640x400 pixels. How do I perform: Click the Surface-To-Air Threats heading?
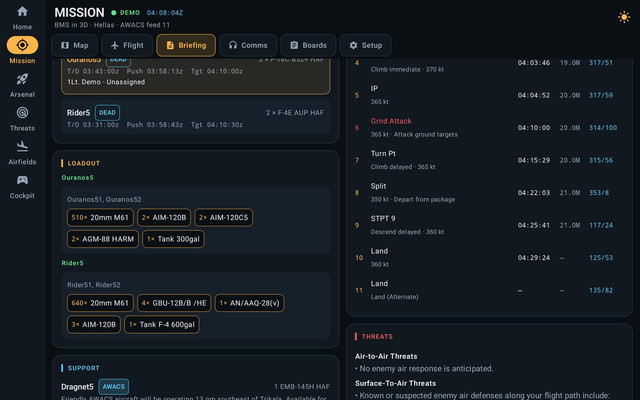396,383
